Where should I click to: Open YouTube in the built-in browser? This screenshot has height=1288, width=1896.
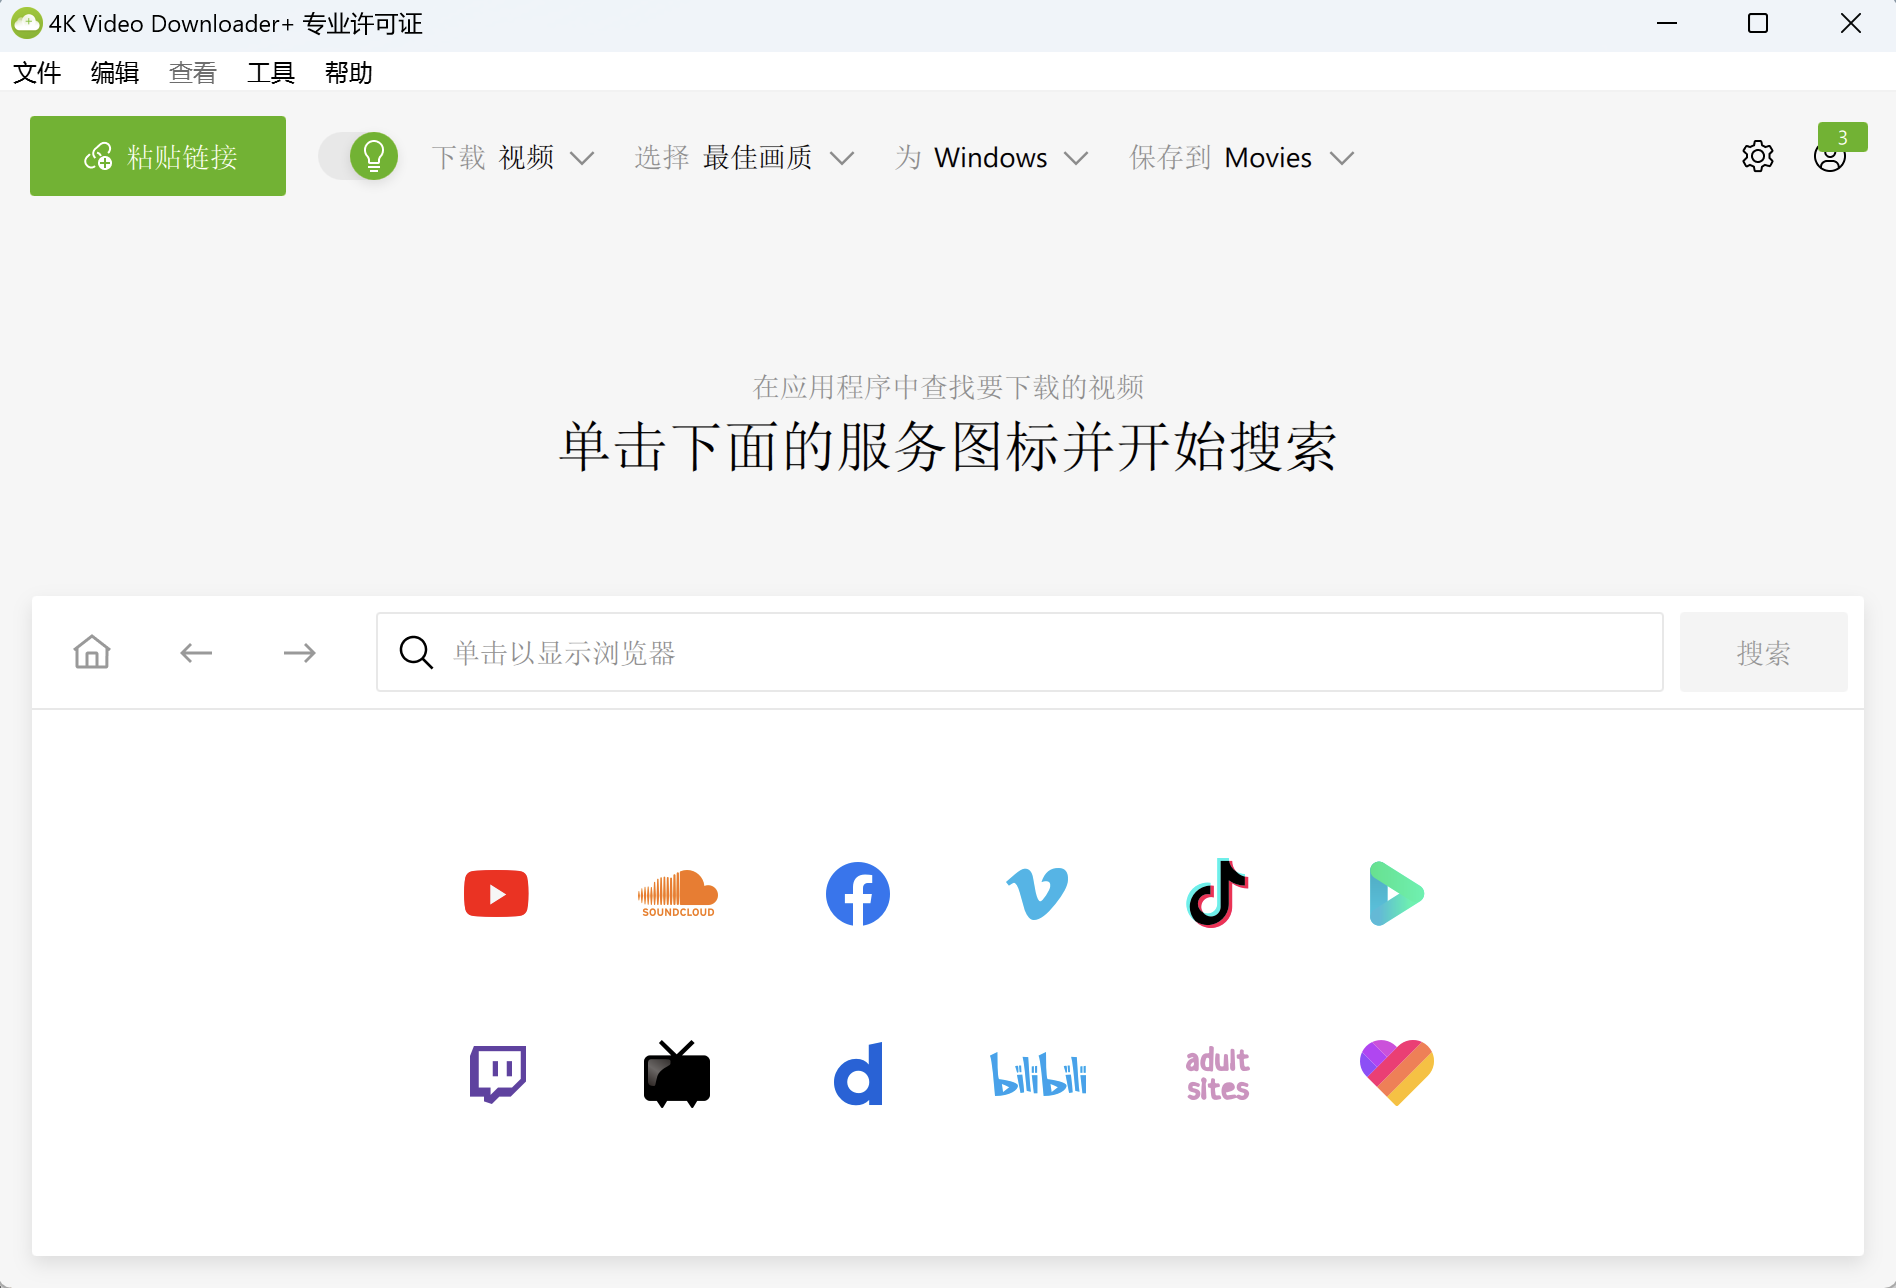point(496,893)
